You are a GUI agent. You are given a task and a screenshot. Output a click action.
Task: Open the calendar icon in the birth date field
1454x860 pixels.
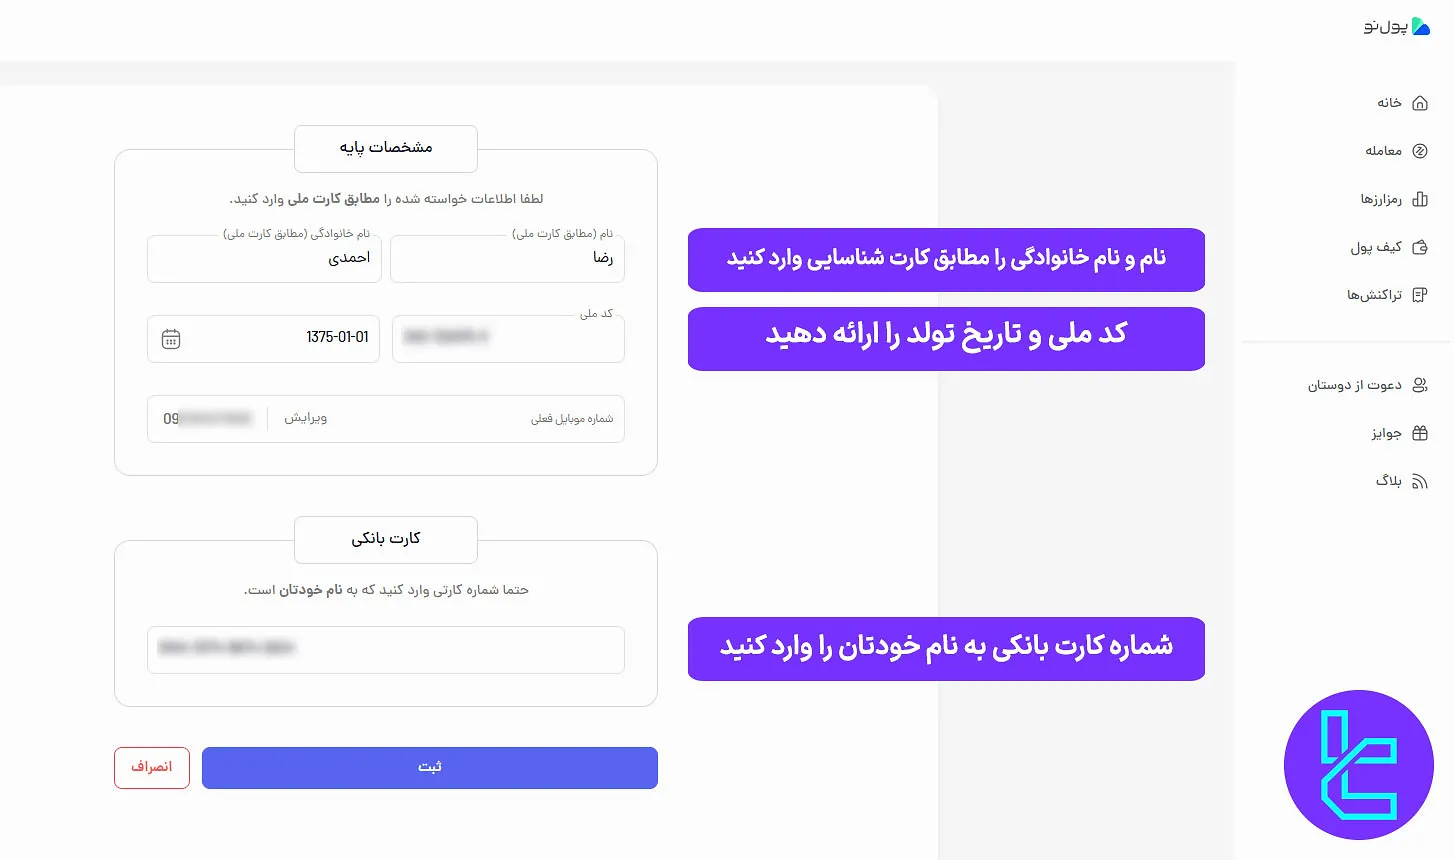(171, 339)
